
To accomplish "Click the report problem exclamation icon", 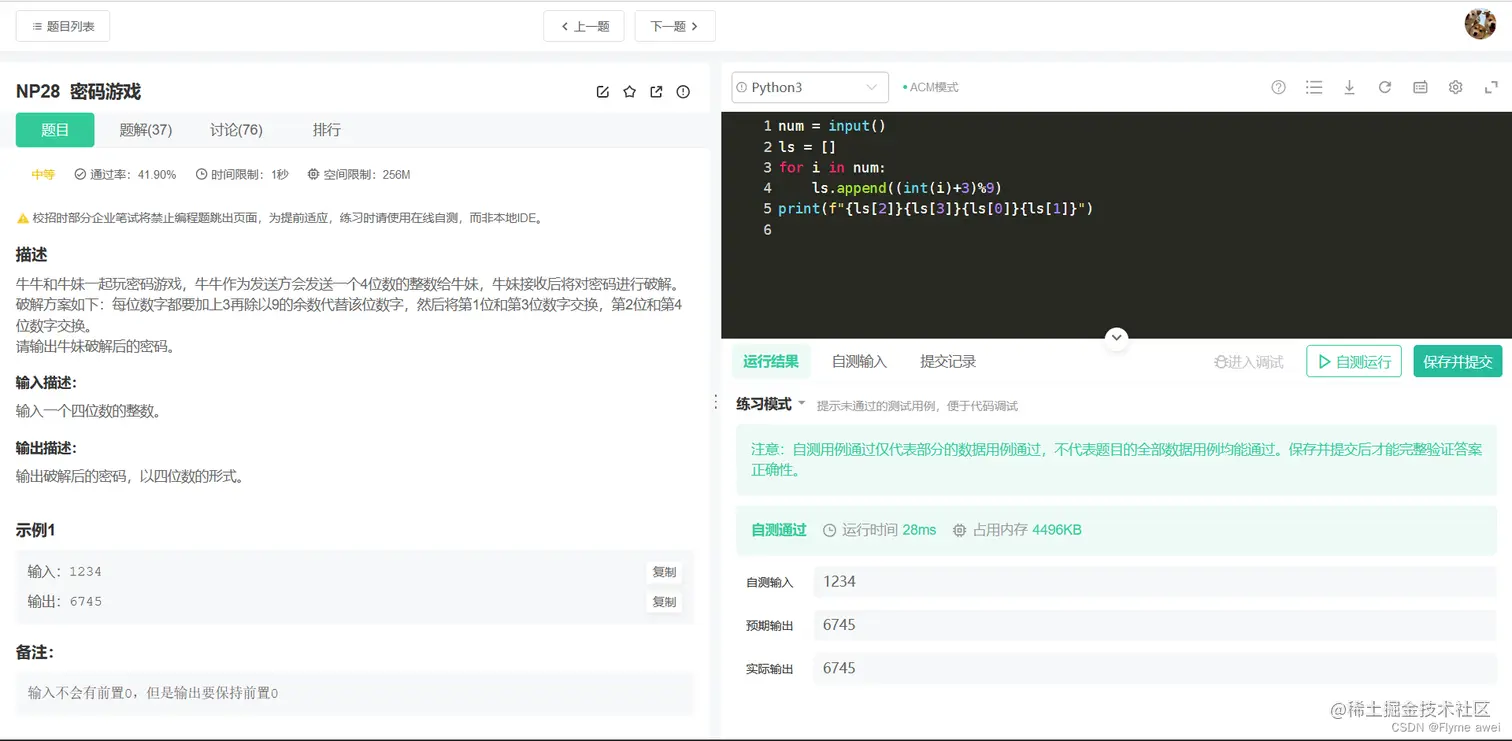I will click(682, 91).
